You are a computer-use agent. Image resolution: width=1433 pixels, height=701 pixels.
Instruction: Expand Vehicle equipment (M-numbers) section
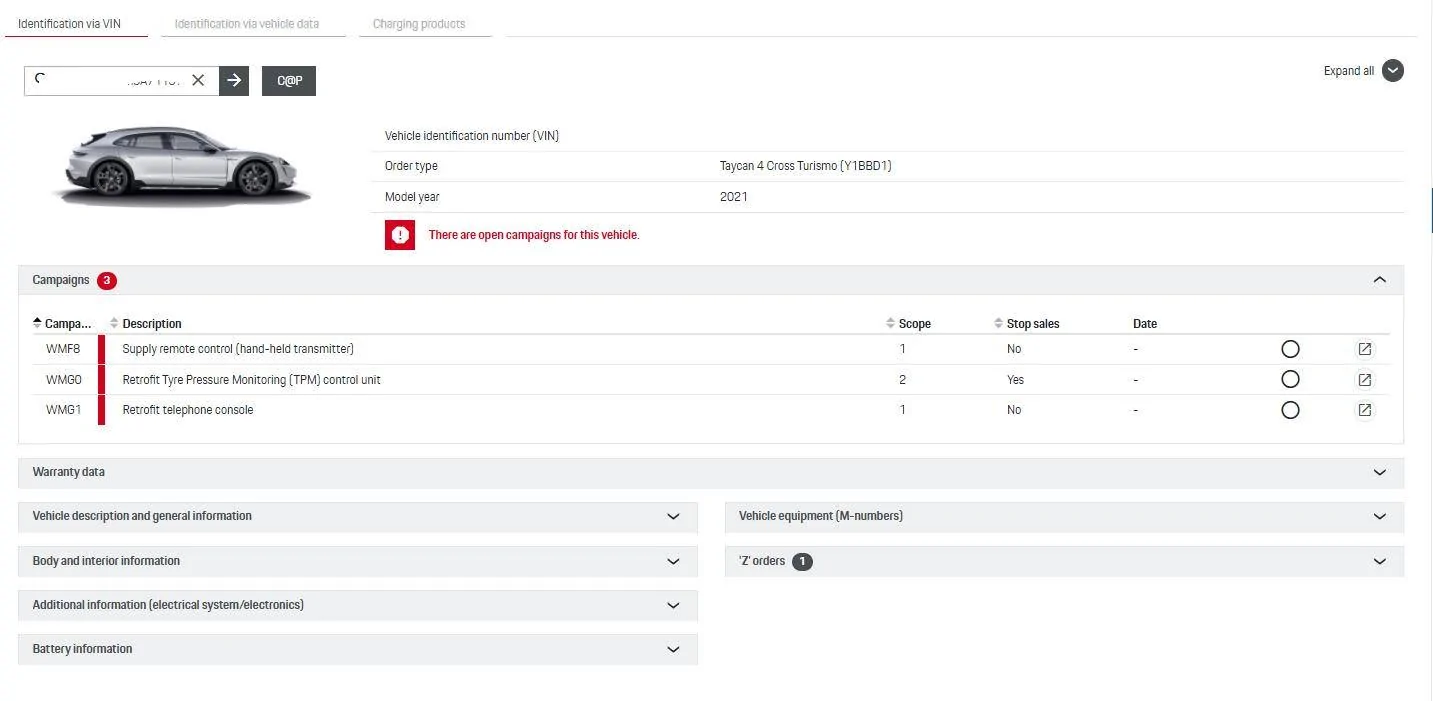[x=1064, y=516]
